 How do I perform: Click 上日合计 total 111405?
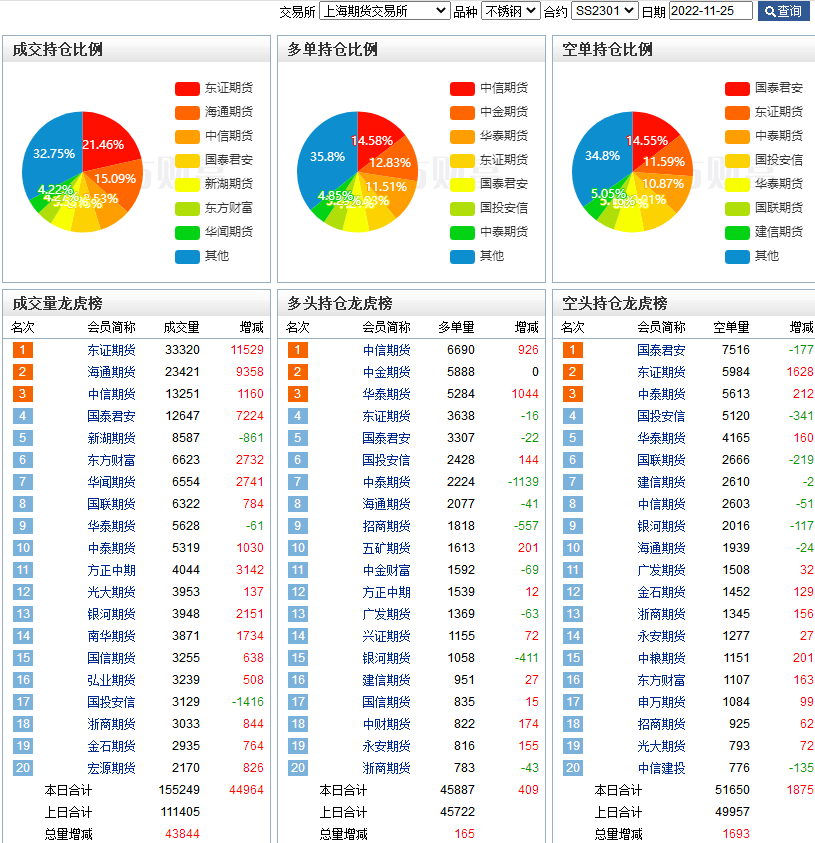click(180, 812)
